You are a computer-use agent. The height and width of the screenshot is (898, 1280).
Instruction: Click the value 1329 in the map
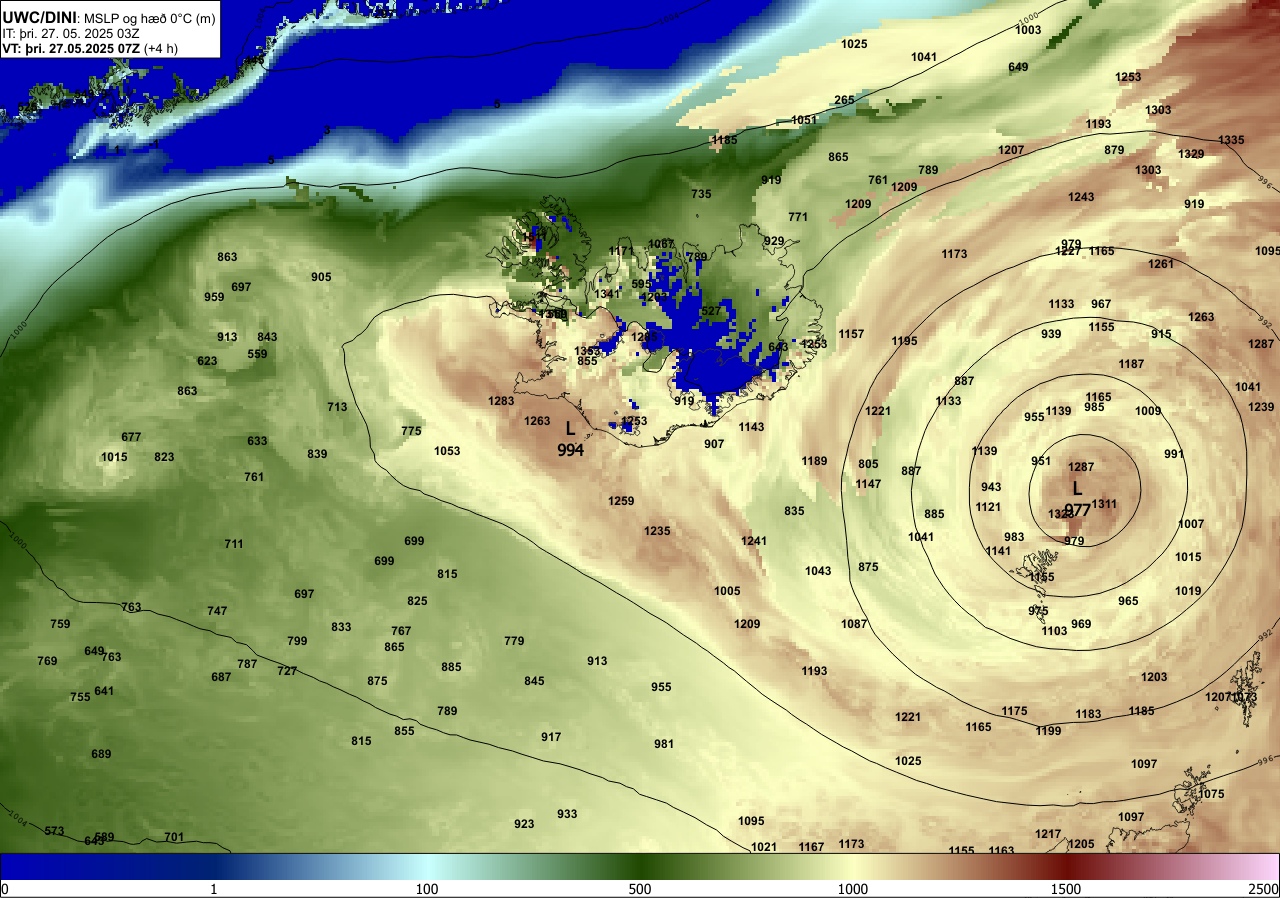tap(1191, 154)
